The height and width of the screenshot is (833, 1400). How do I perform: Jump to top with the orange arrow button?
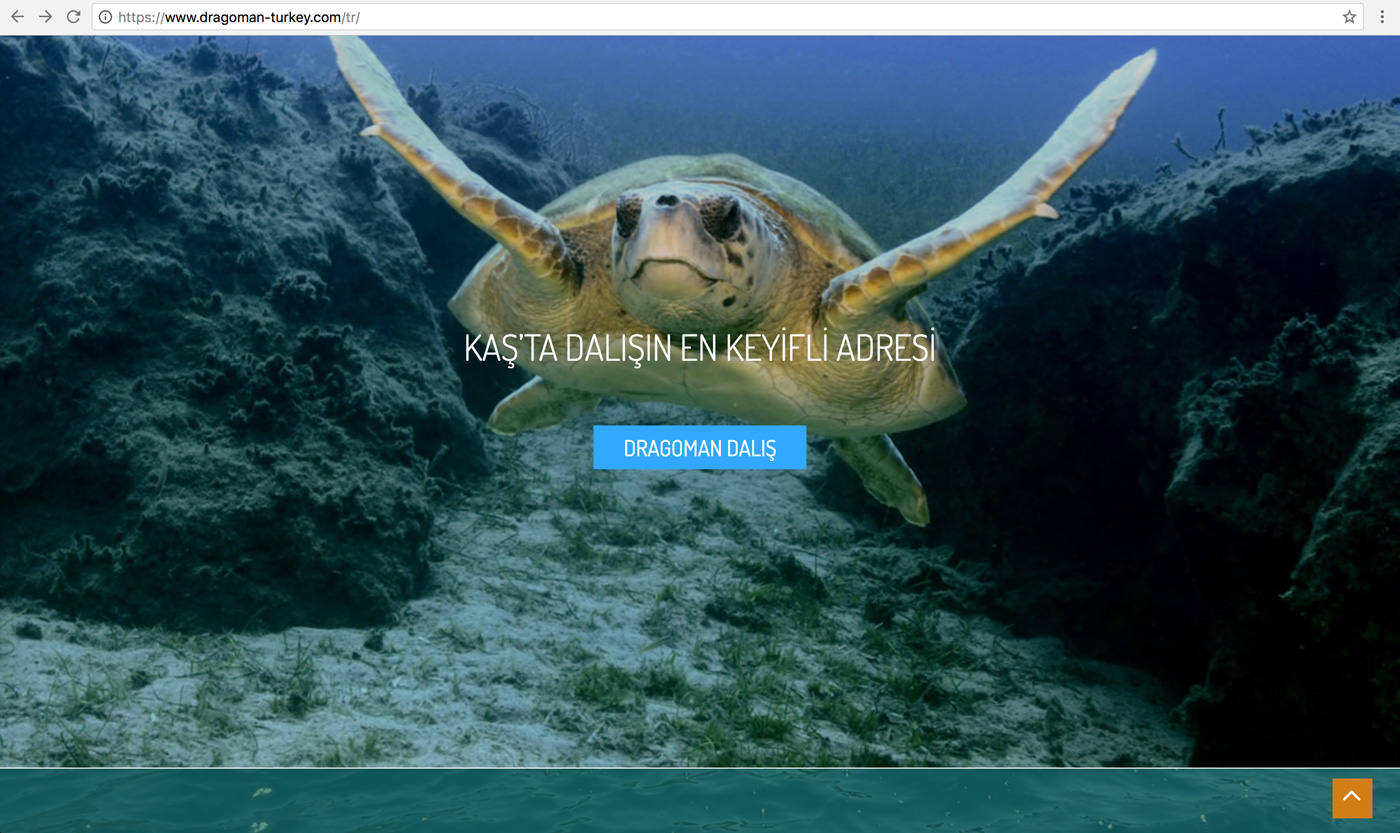pyautogui.click(x=1352, y=798)
